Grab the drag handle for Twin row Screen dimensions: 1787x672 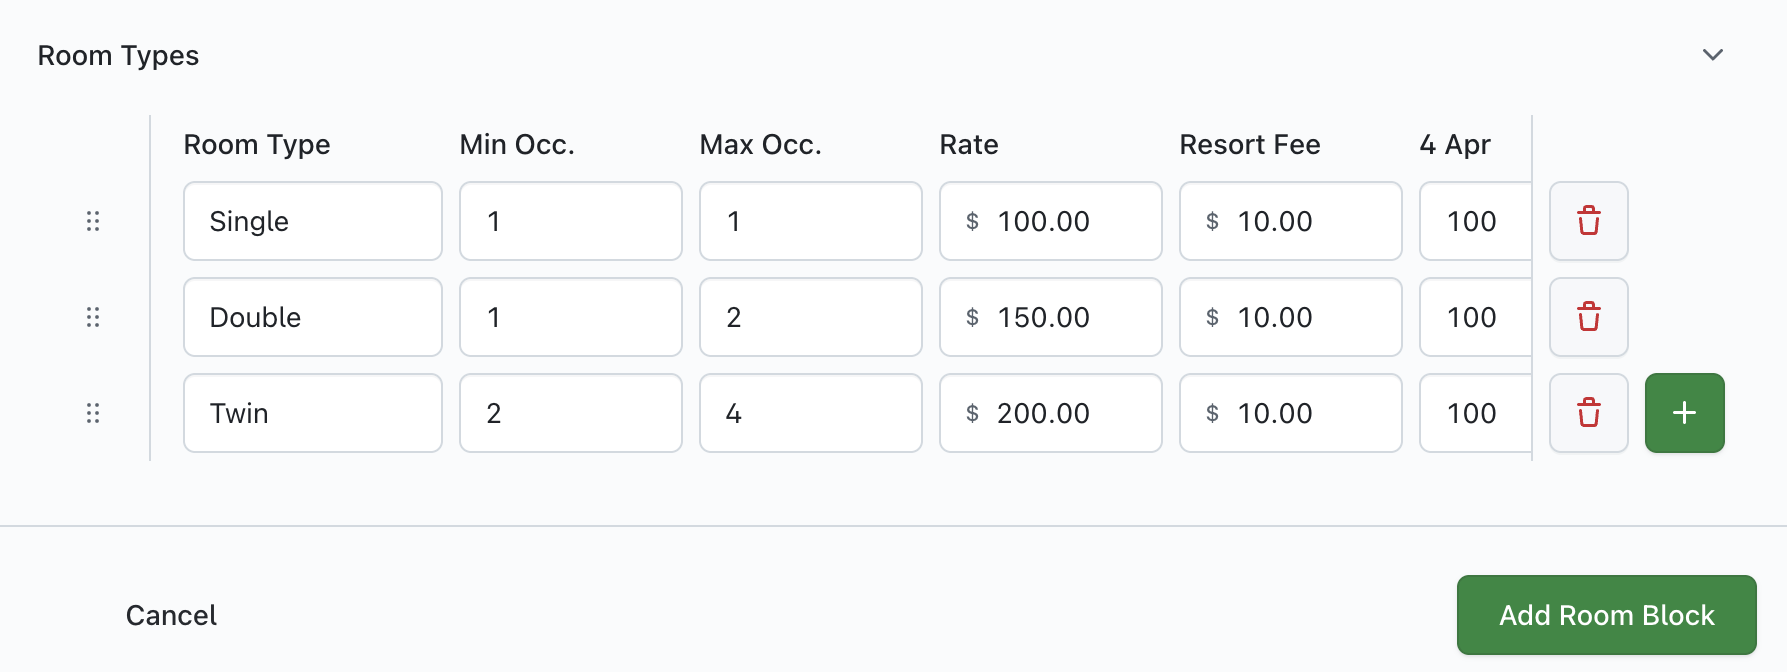click(93, 413)
